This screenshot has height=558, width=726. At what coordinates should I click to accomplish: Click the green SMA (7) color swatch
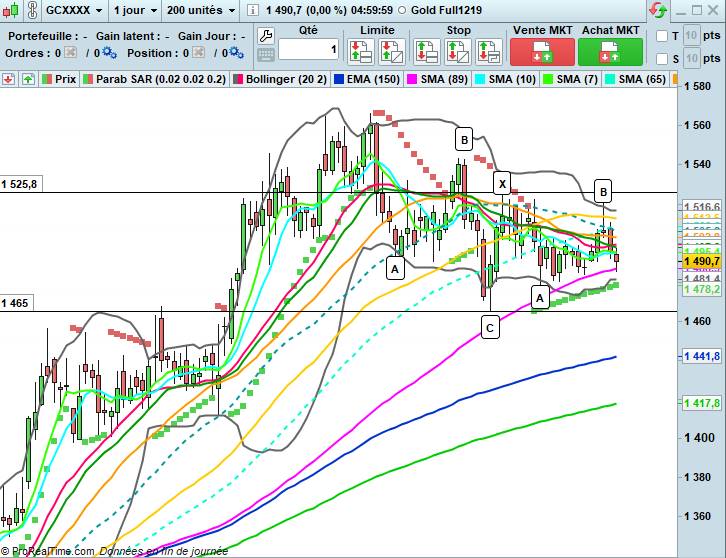548,79
